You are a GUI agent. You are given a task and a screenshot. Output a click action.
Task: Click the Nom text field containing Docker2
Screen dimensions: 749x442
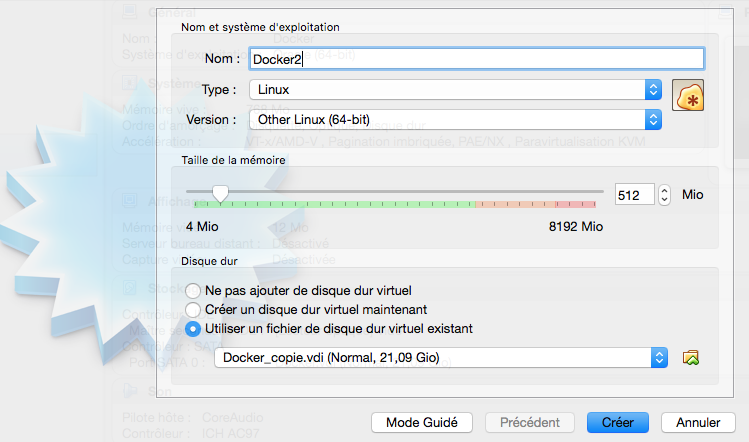tap(476, 59)
